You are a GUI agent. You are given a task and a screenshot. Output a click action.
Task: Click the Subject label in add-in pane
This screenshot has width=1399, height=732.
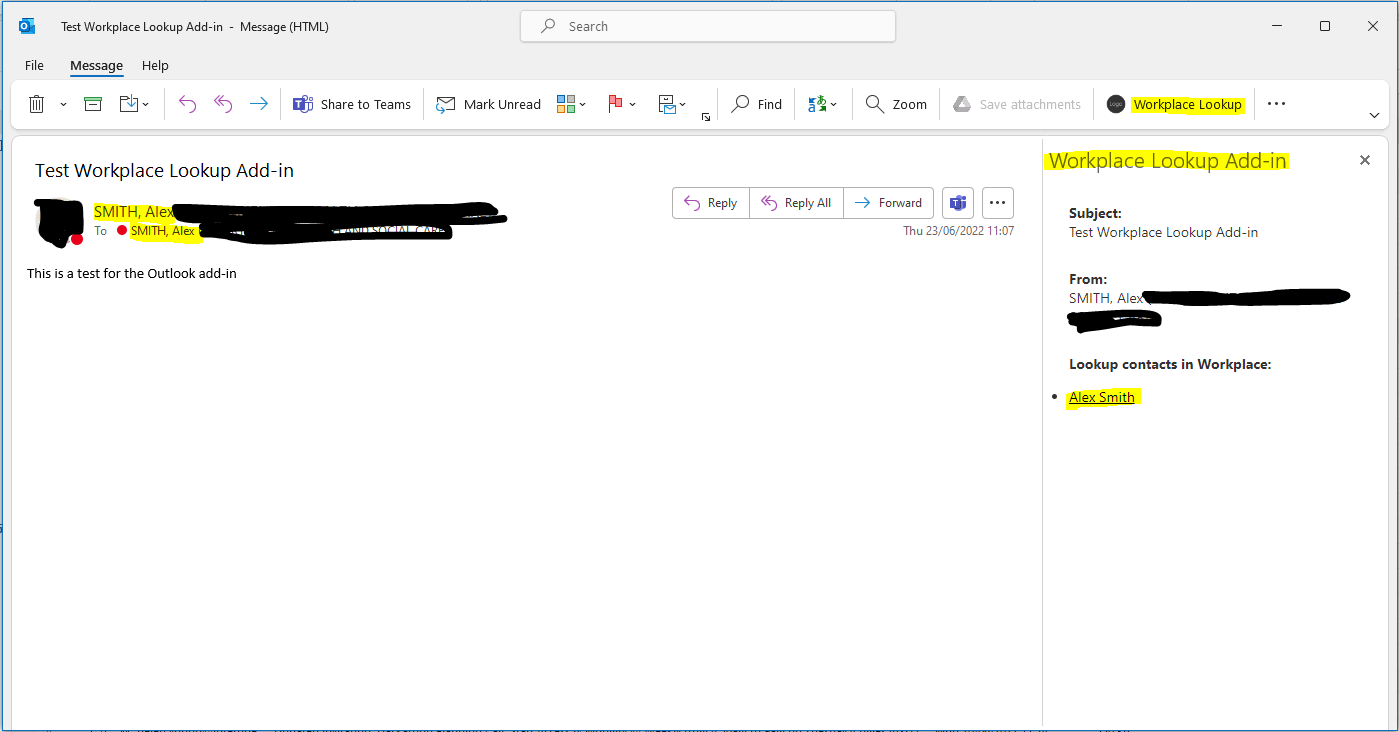point(1095,213)
